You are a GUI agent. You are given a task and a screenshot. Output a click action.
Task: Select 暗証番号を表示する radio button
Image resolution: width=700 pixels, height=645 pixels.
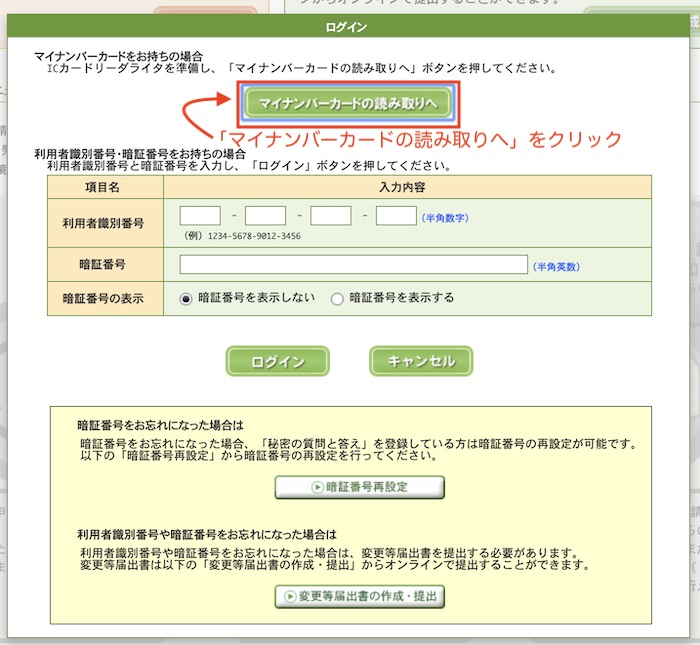click(x=337, y=299)
